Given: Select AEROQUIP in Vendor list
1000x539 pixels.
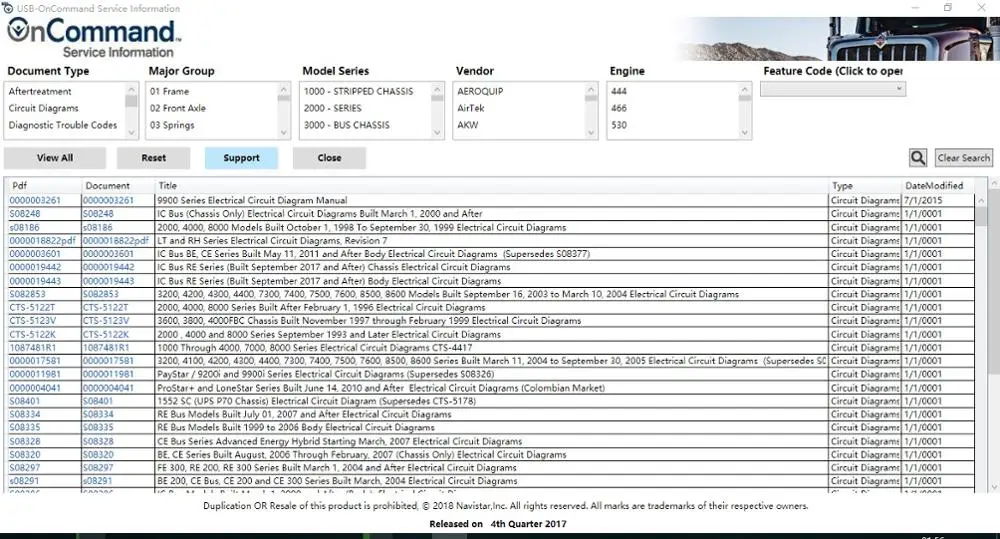Looking at the screenshot, I should (480, 91).
